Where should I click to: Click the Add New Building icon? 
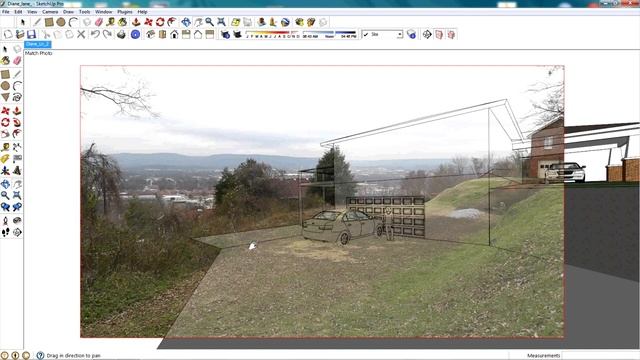(261, 22)
